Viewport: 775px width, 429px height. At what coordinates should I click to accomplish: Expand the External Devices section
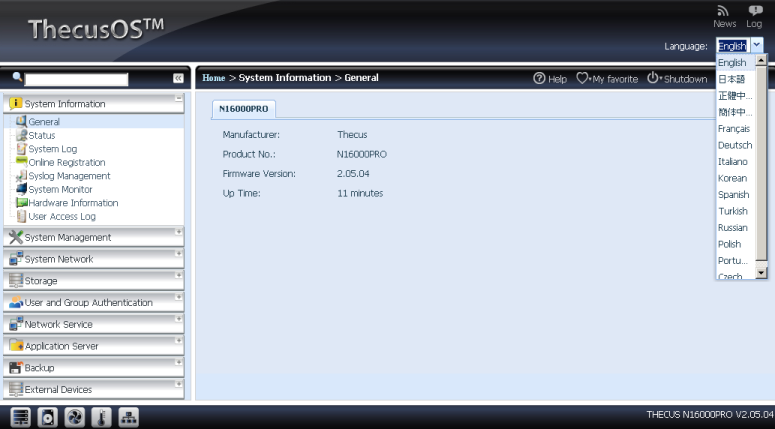click(x=178, y=384)
